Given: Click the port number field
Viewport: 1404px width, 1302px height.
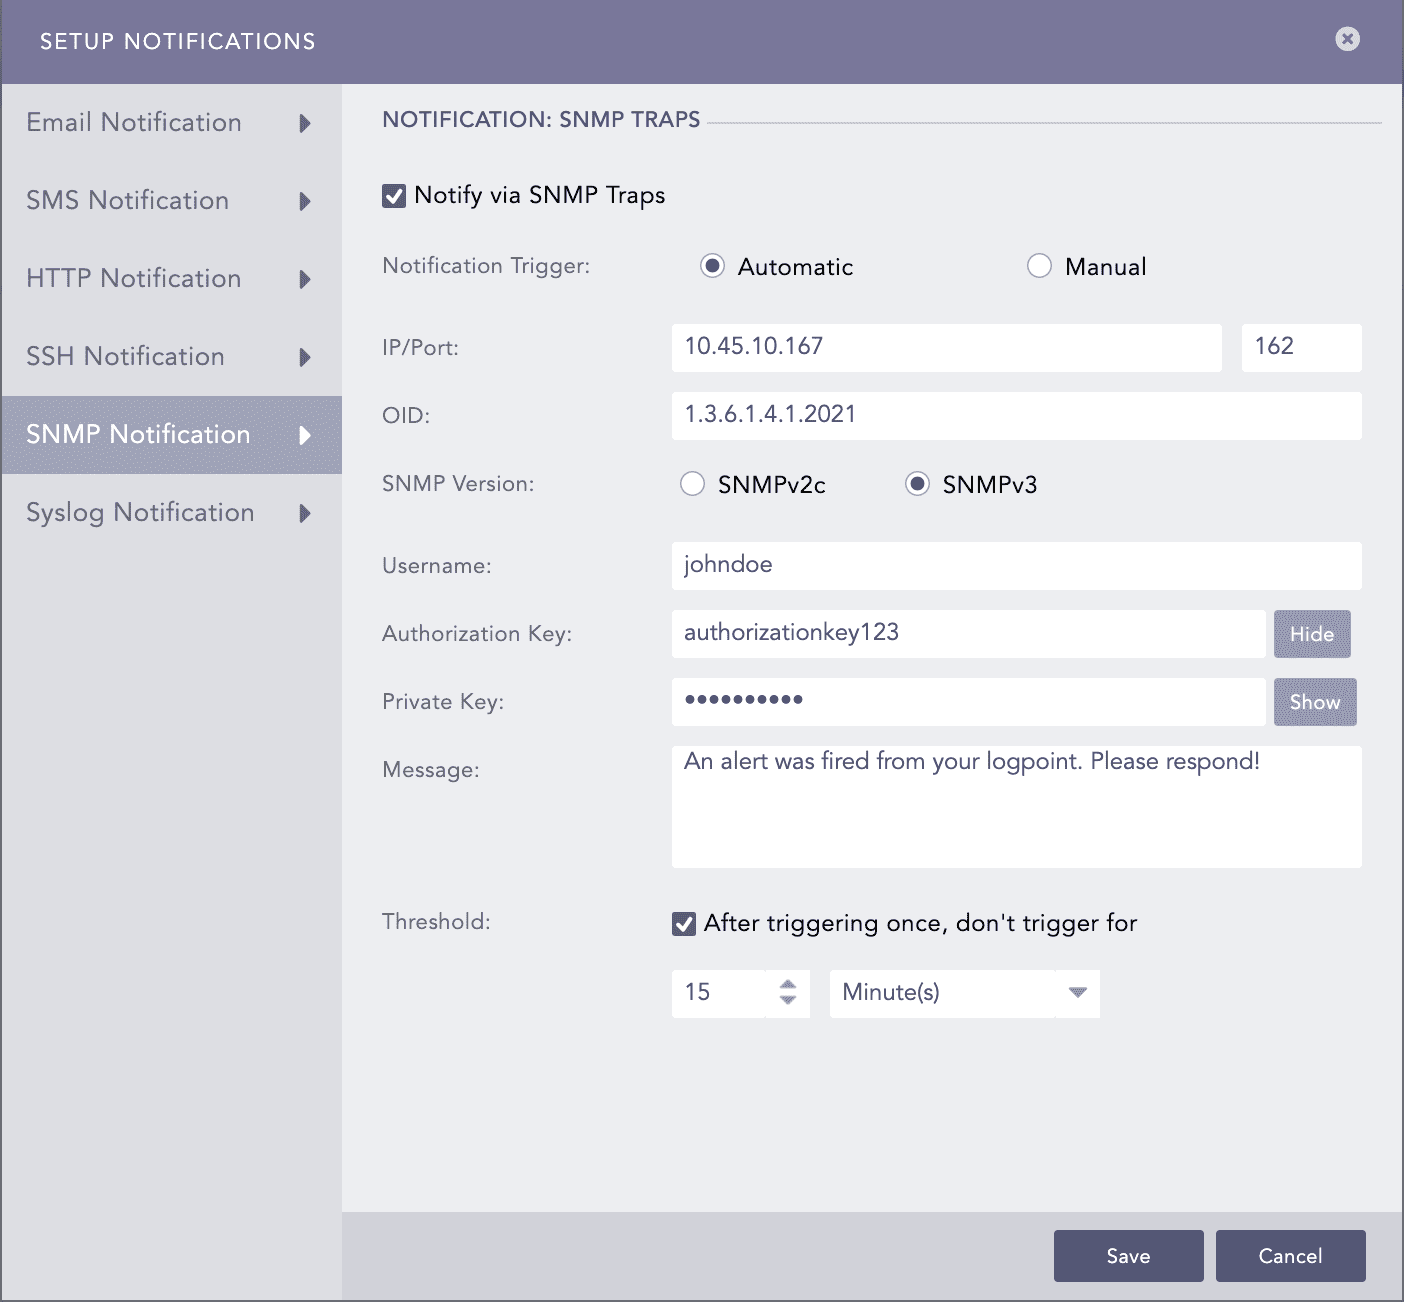Looking at the screenshot, I should click(1300, 347).
